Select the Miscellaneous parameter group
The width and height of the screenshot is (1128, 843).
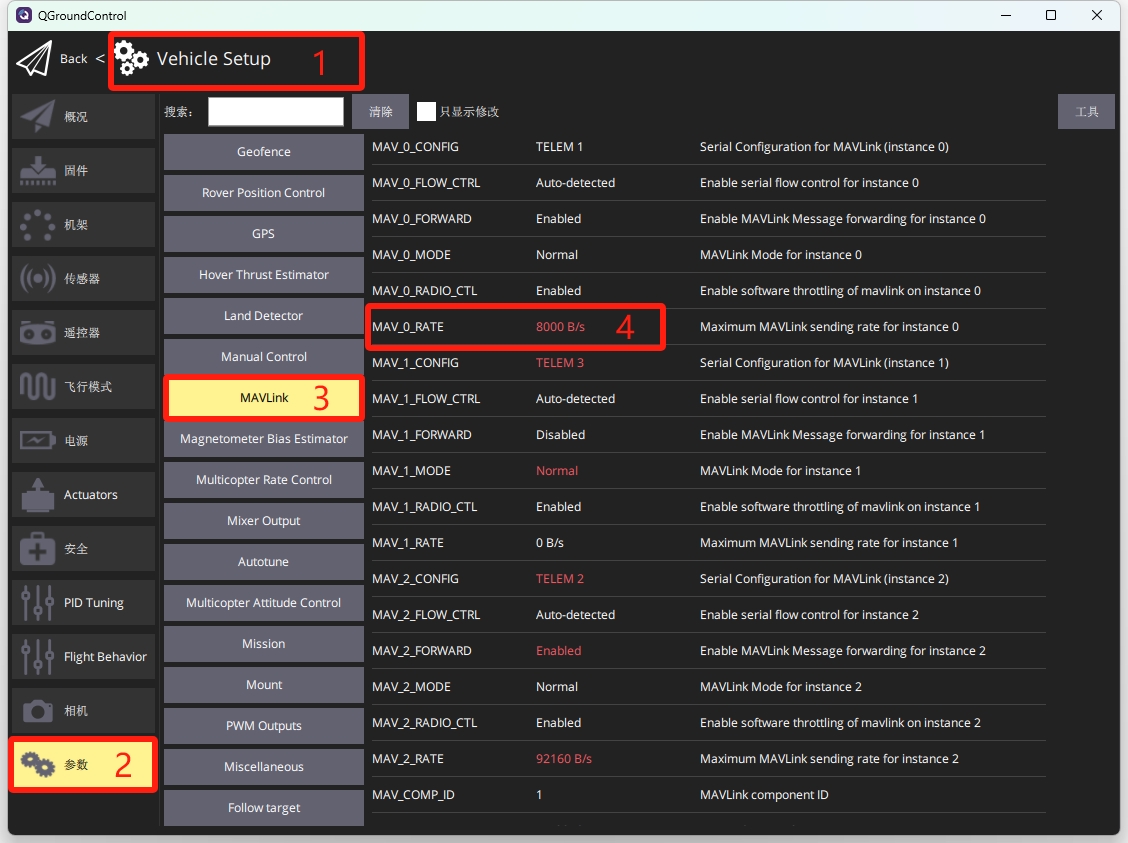pyautogui.click(x=264, y=767)
